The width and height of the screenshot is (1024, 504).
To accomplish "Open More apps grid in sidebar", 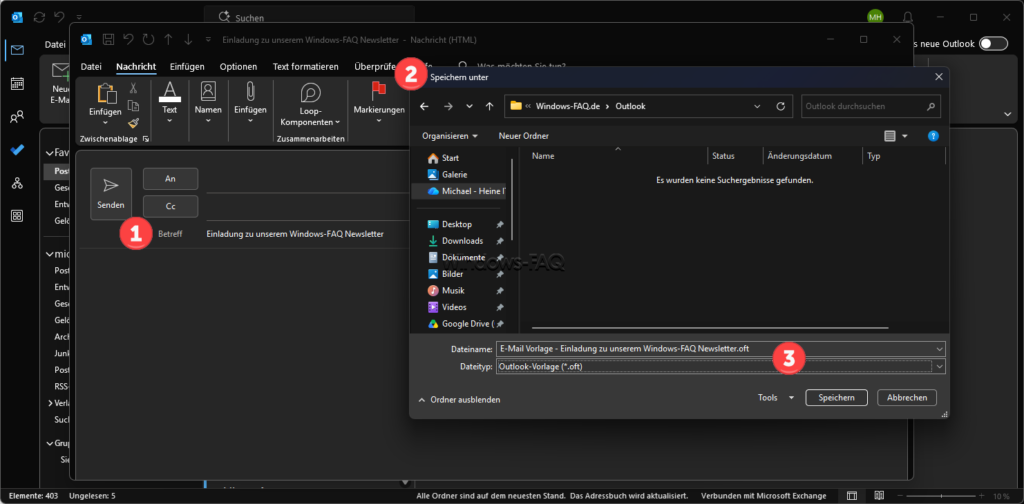I will (x=18, y=215).
